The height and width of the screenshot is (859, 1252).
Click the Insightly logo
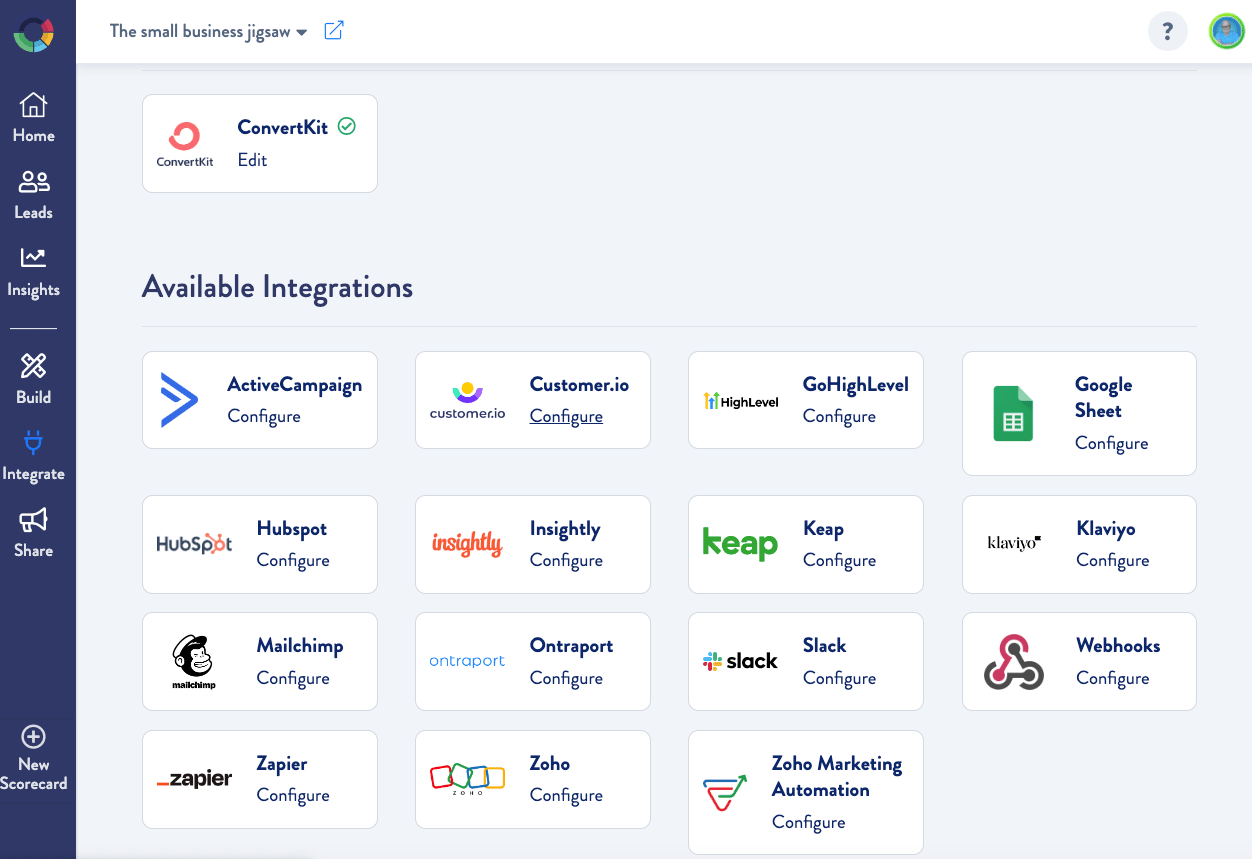(x=467, y=543)
